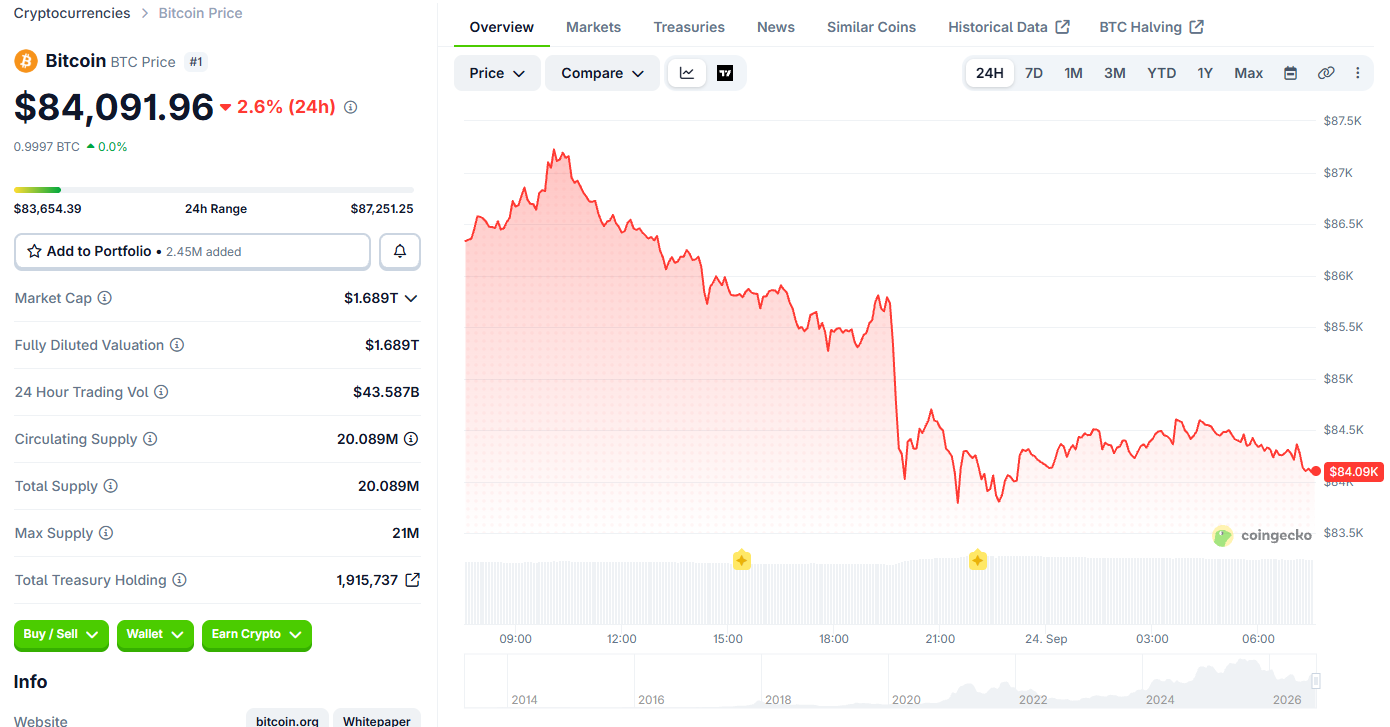Click info icon beside 20.089M circulating value
This screenshot has height=727, width=1390.
(x=411, y=439)
